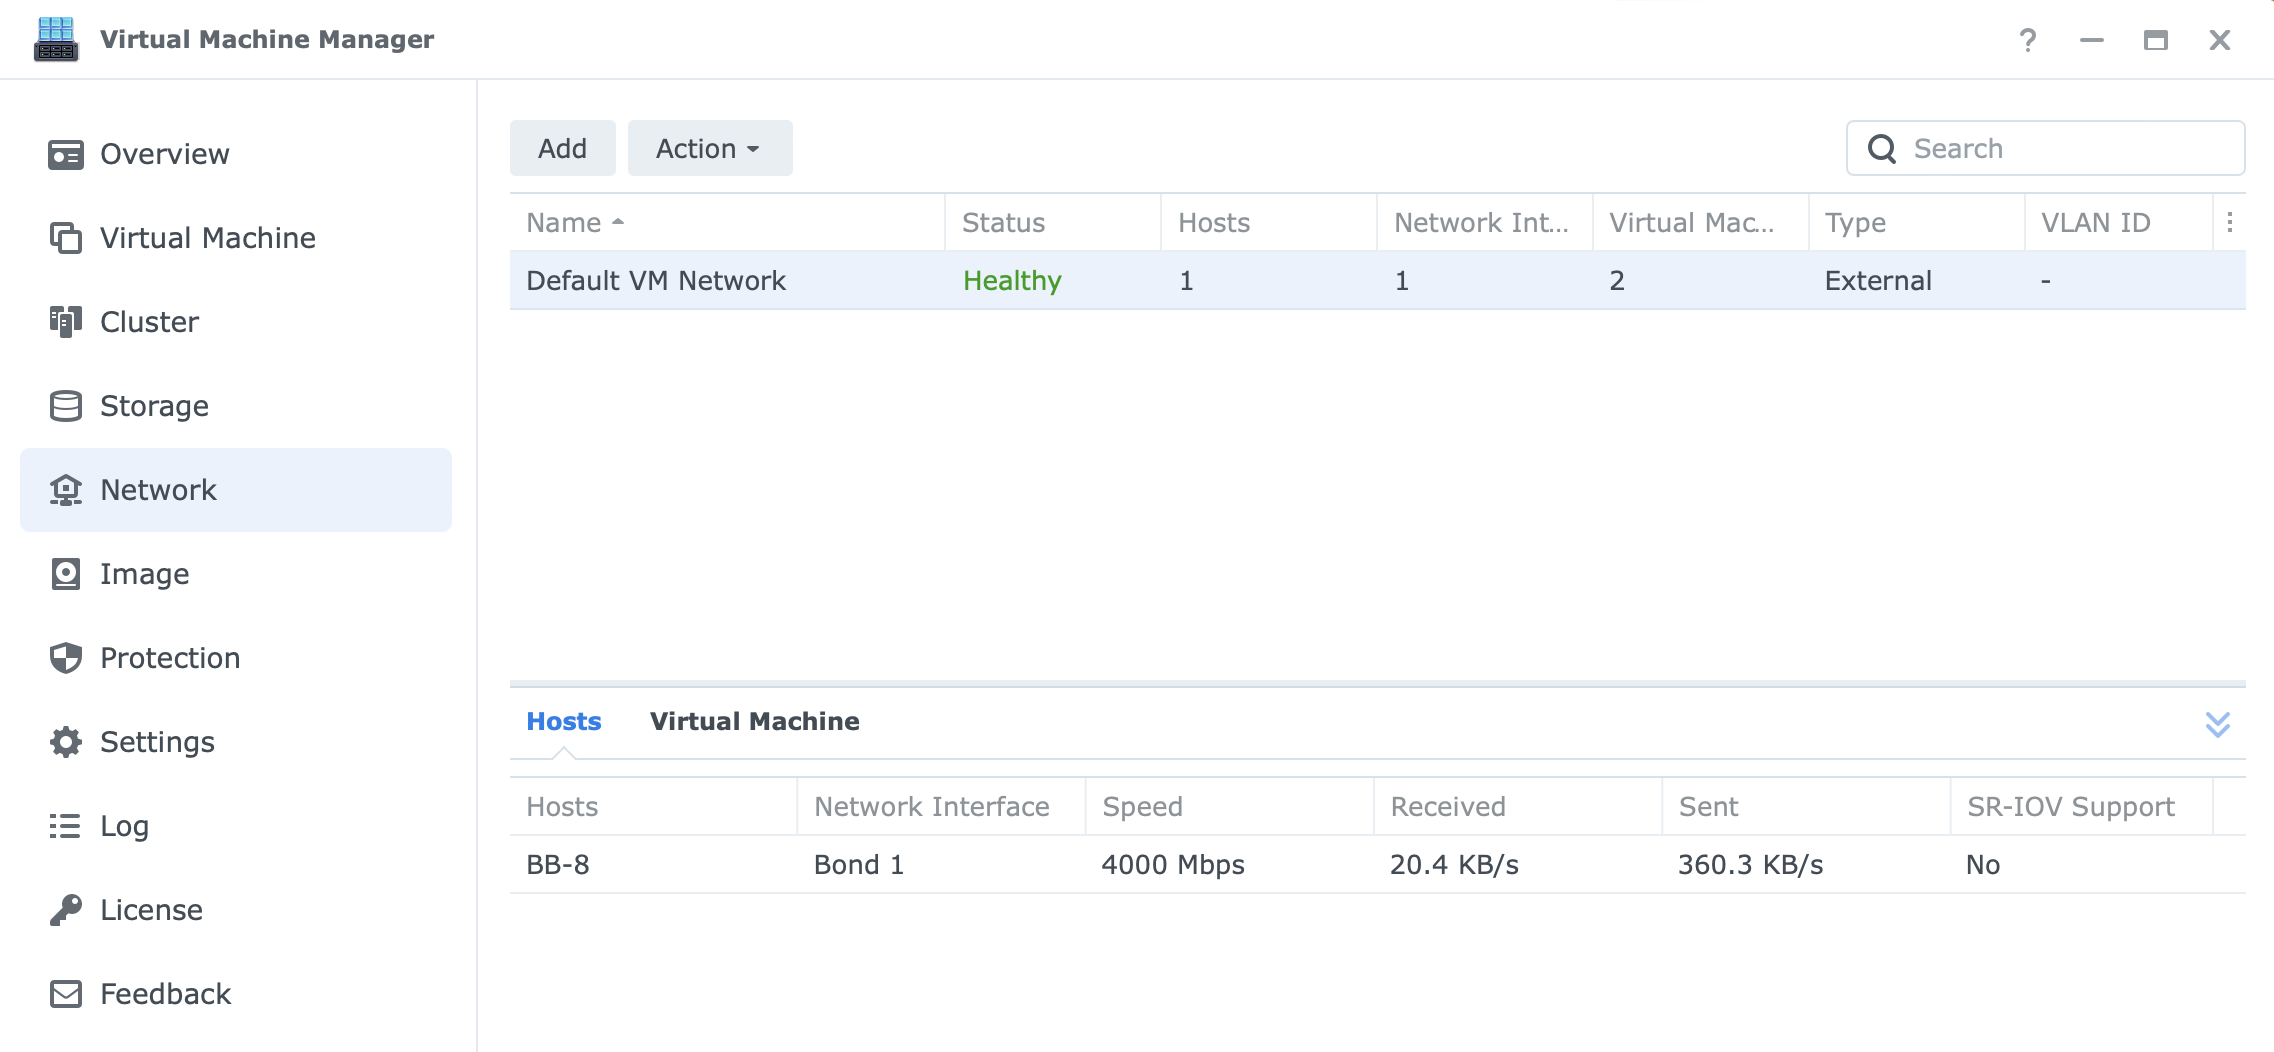Click the Virtual Mac... column header
Screen dimensions: 2274x1052
pyautogui.click(x=1701, y=222)
